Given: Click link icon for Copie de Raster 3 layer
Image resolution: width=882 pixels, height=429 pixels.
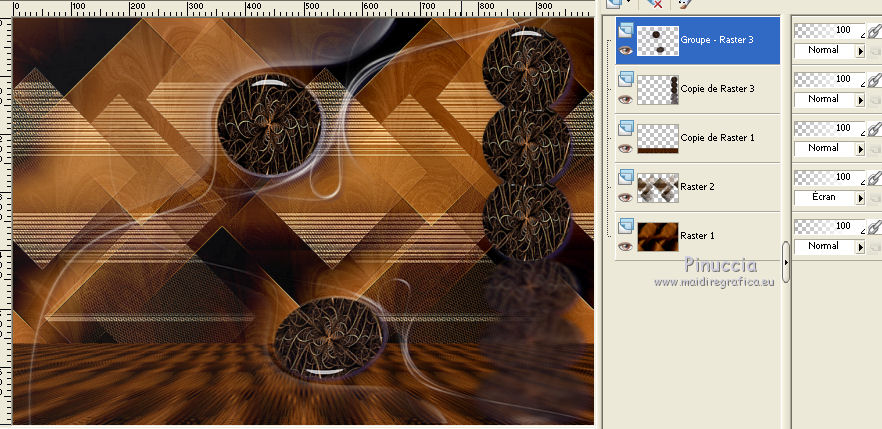Looking at the screenshot, I should click(874, 80).
